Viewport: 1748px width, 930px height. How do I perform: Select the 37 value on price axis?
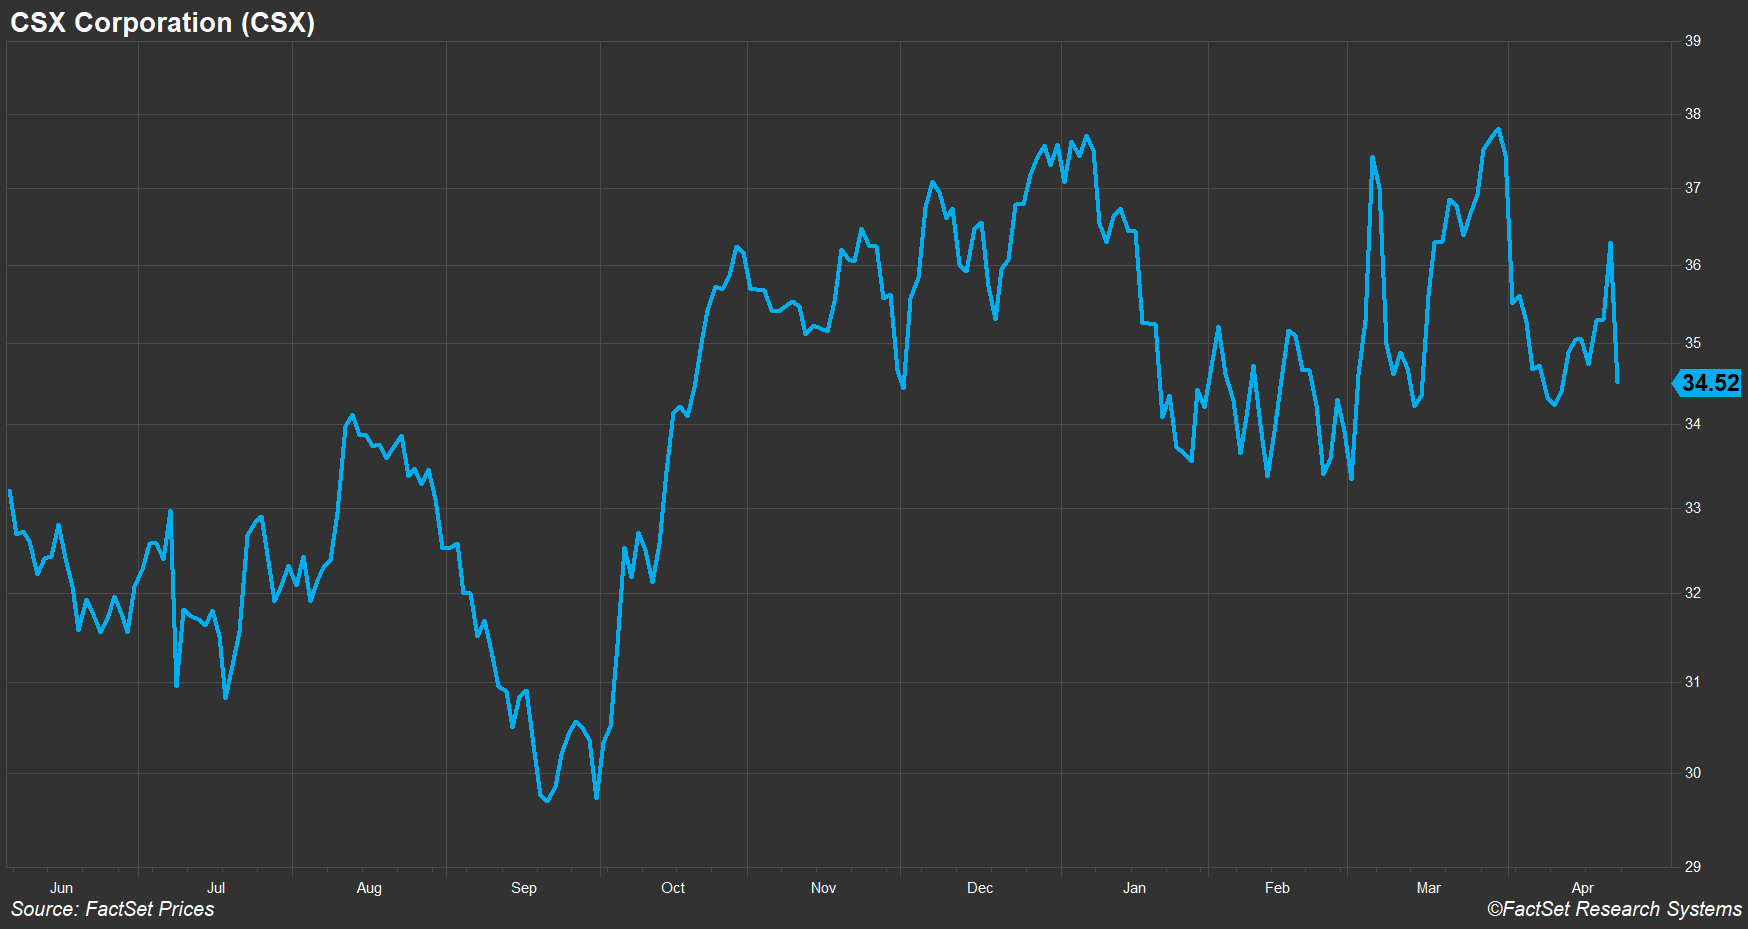point(1692,188)
